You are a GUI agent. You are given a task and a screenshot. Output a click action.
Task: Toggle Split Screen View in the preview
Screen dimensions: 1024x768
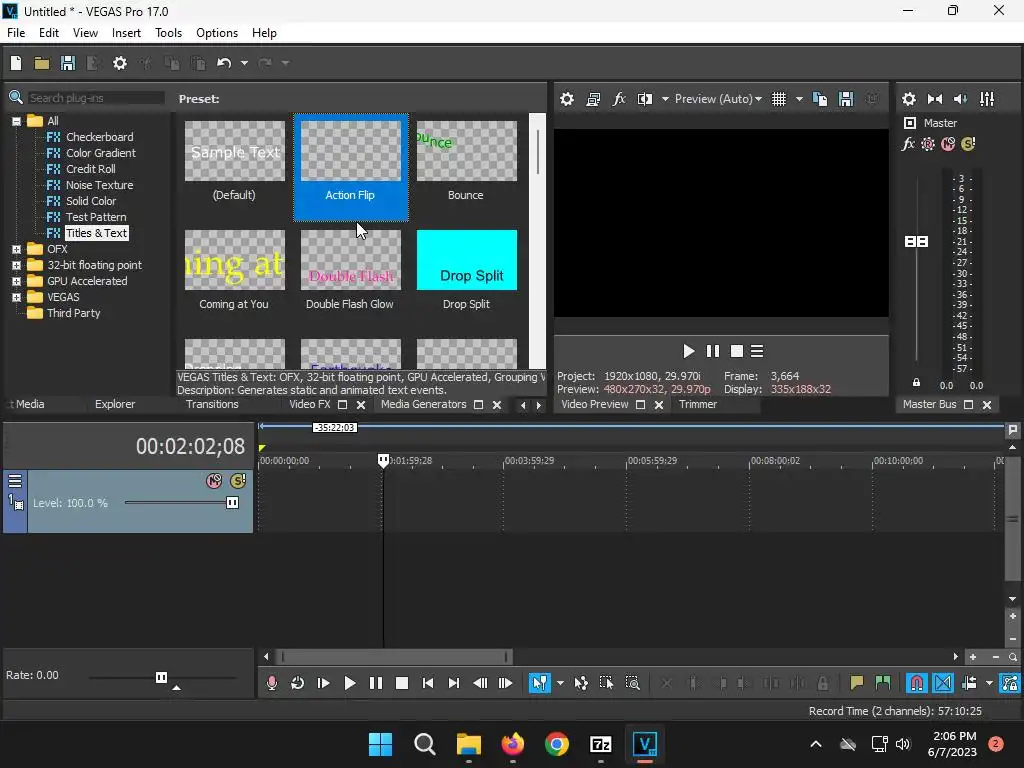point(645,99)
